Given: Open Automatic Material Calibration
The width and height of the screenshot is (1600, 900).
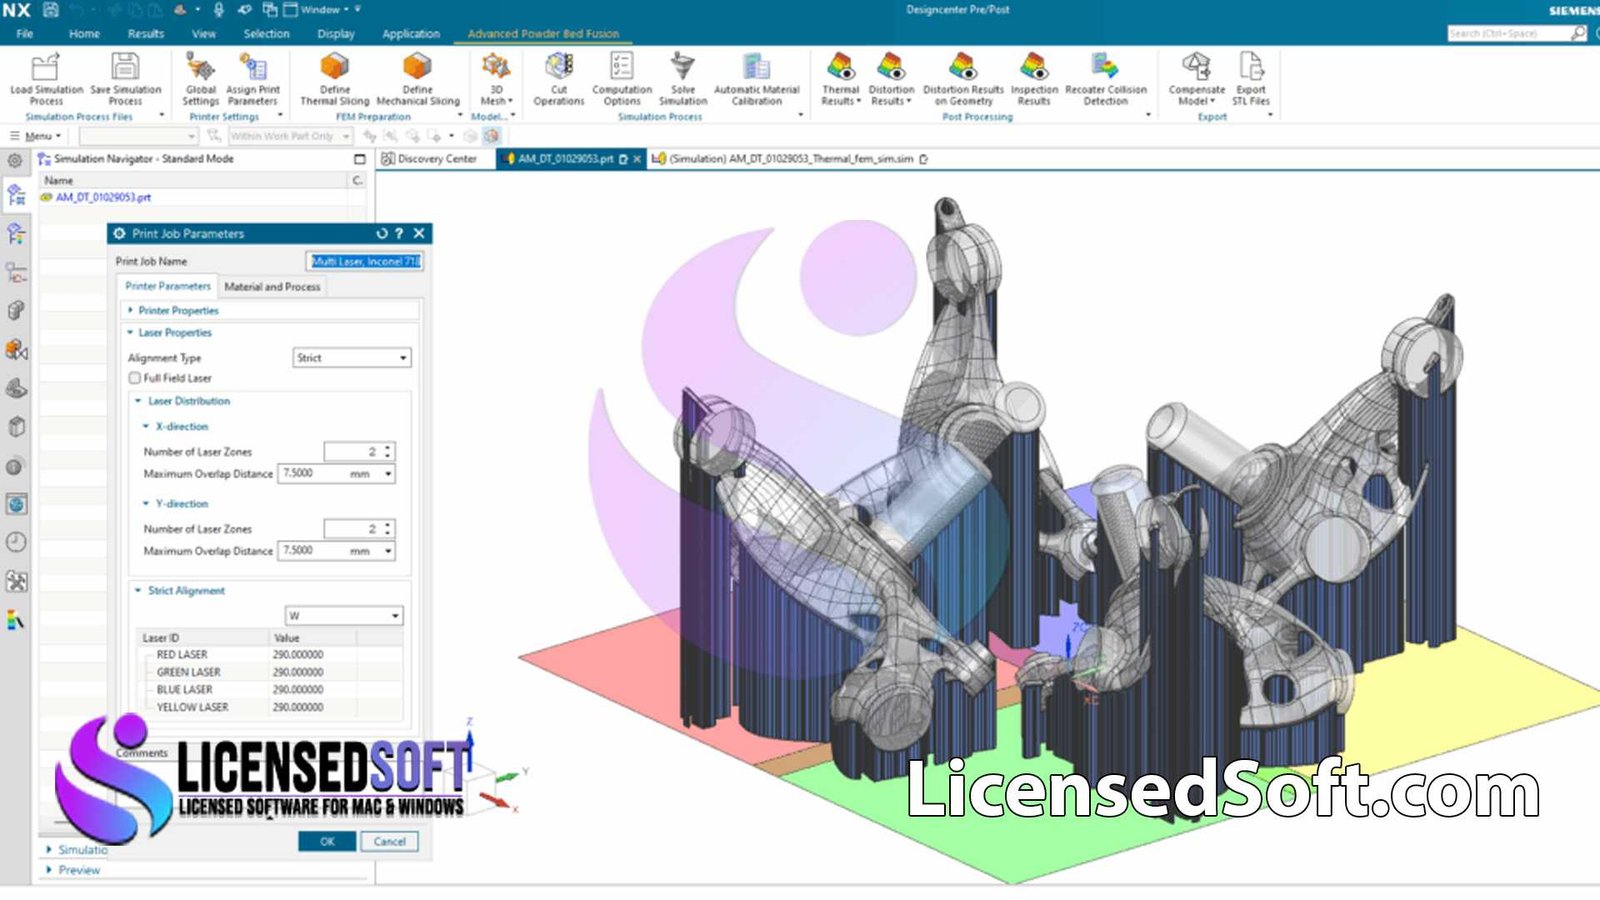Looking at the screenshot, I should click(x=756, y=80).
